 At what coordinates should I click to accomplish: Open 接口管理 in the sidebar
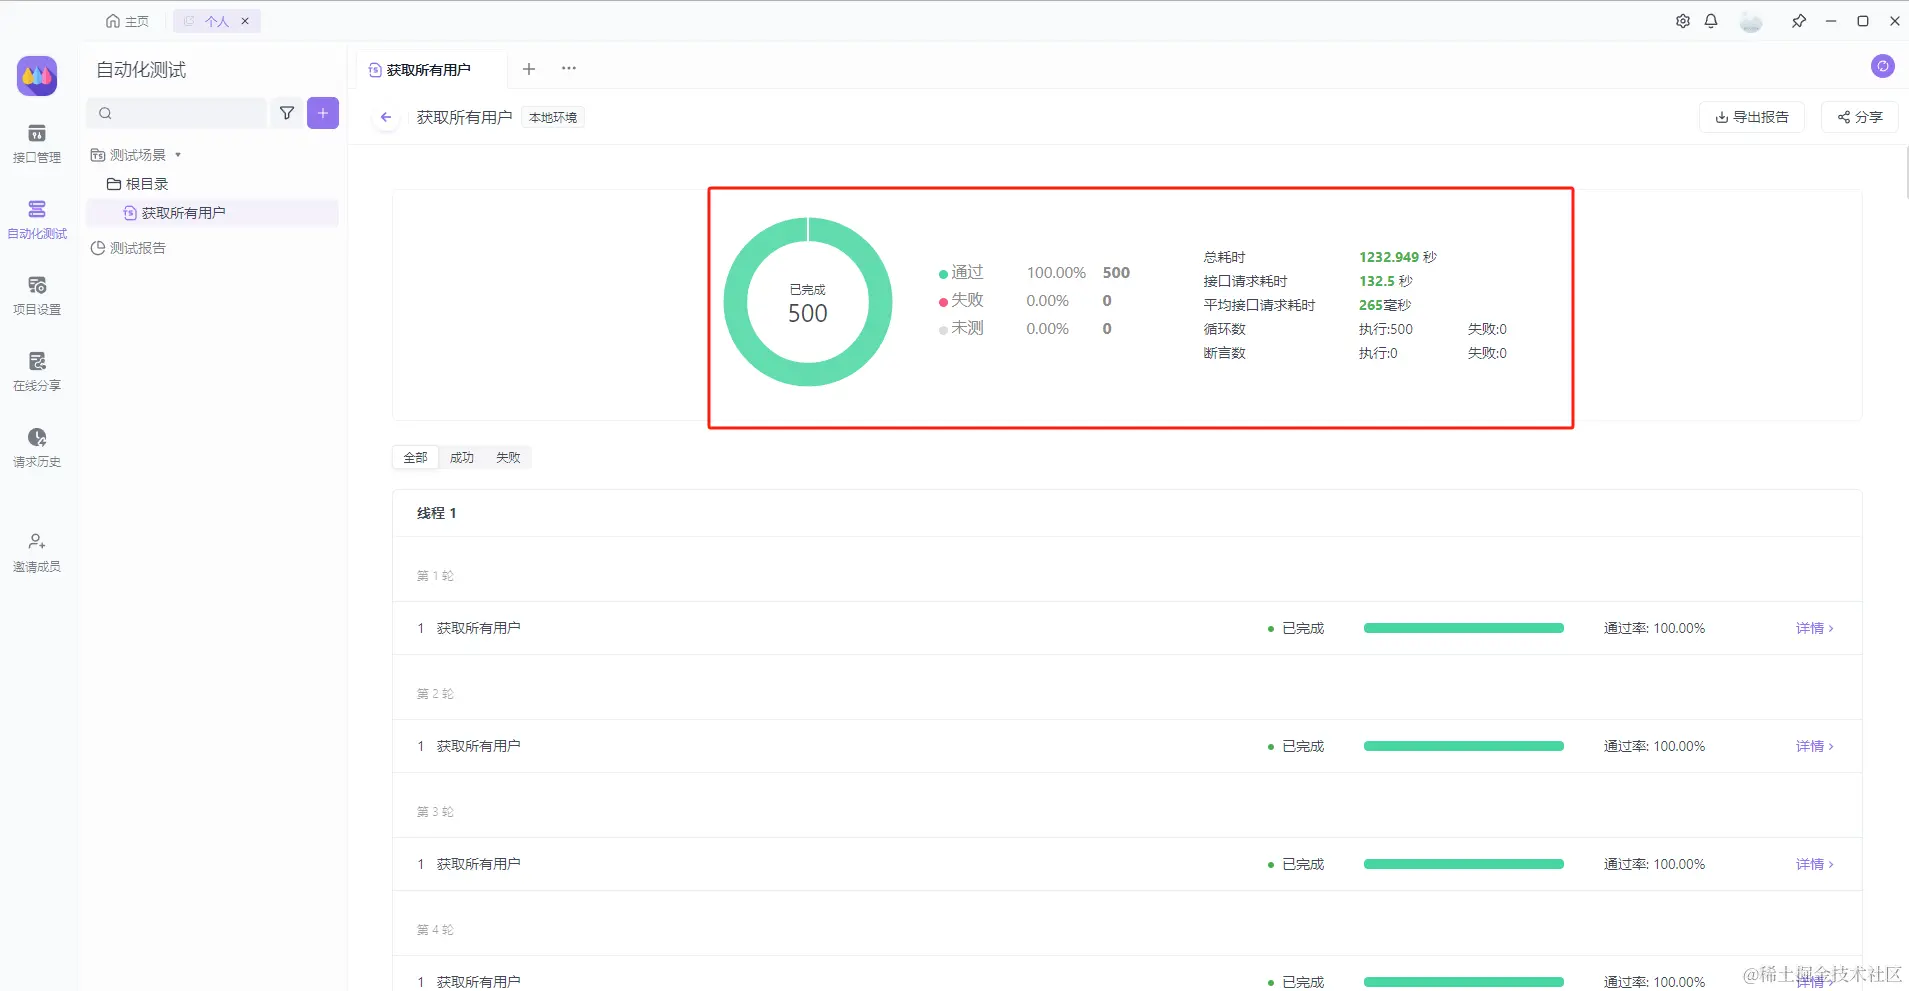point(37,144)
